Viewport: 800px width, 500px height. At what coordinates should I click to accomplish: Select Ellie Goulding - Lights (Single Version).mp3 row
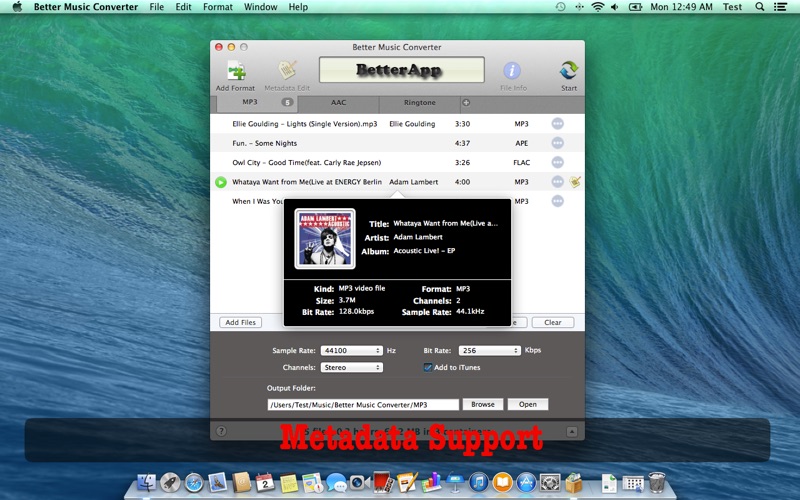point(397,123)
